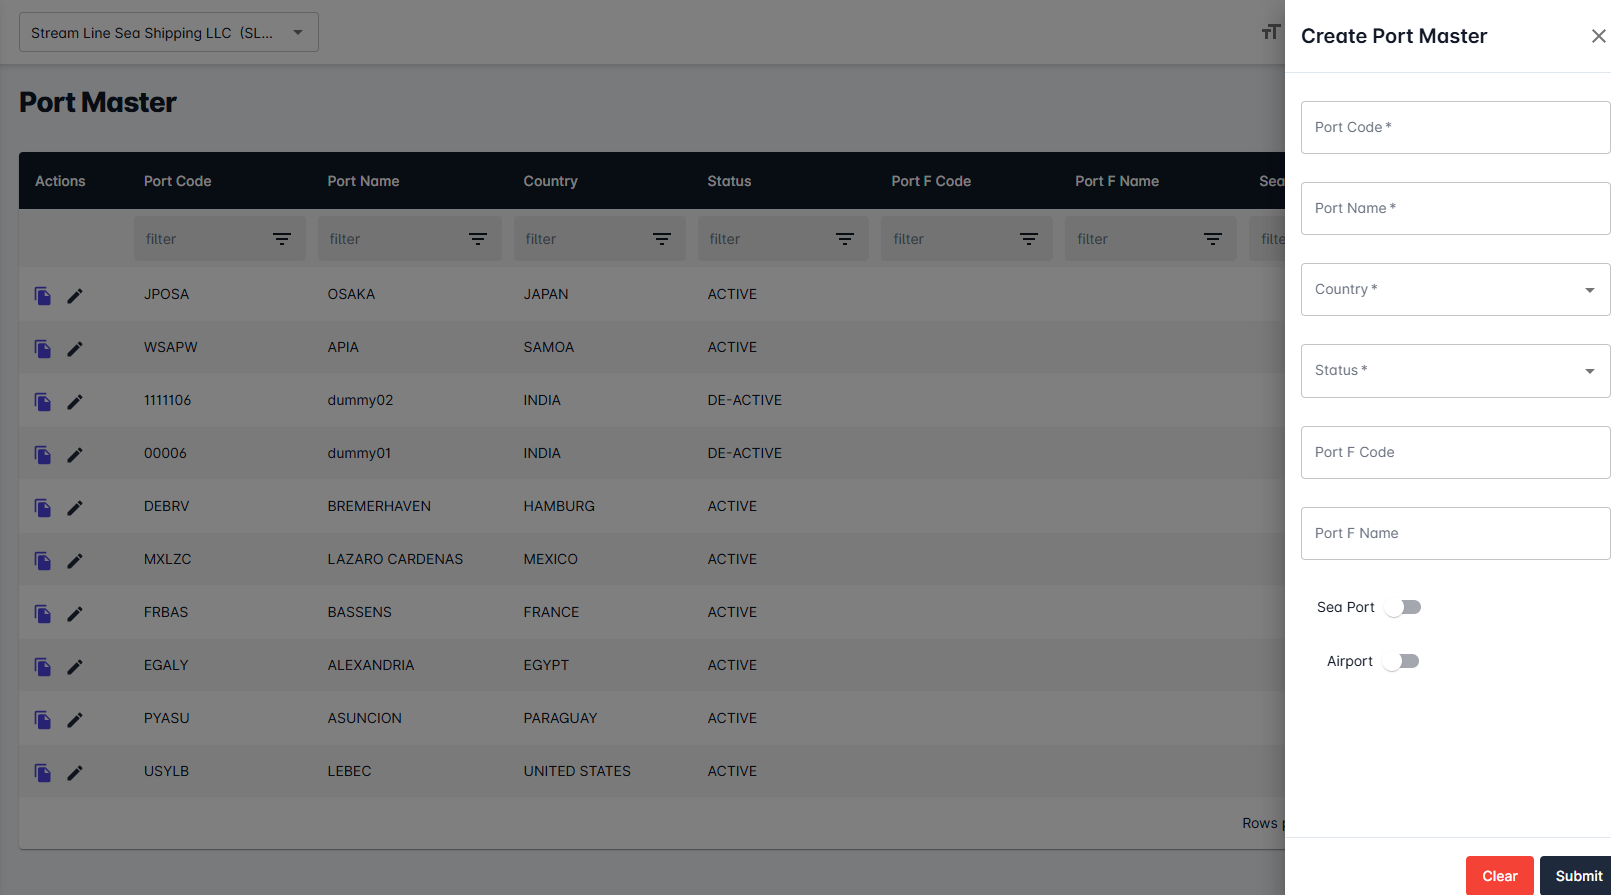Copy the USYLB port row
This screenshot has height=895, width=1611.
pyautogui.click(x=43, y=772)
